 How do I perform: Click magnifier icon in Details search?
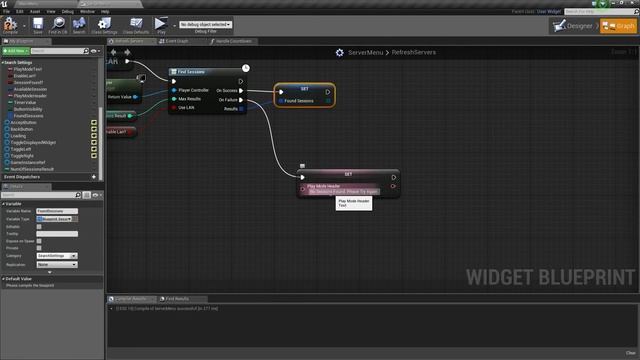[78, 195]
